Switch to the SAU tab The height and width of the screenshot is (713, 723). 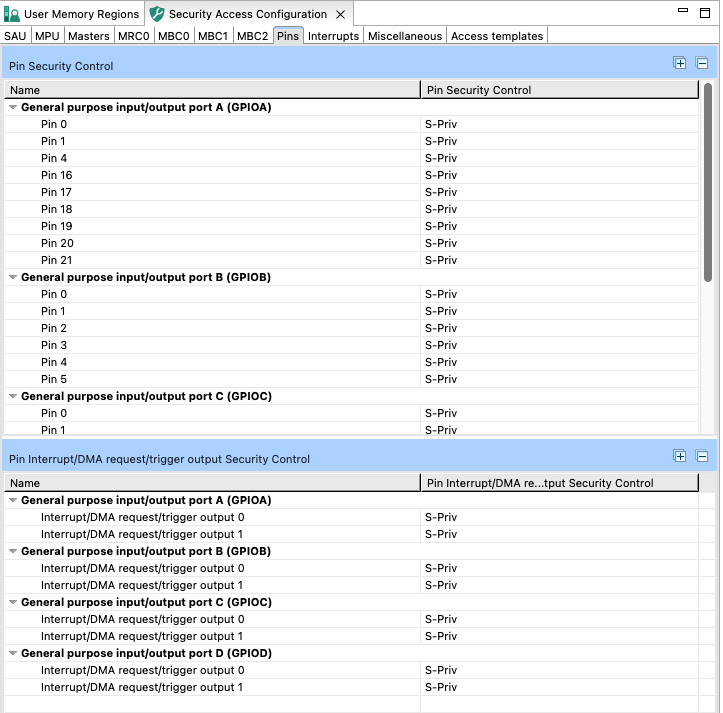coord(15,36)
